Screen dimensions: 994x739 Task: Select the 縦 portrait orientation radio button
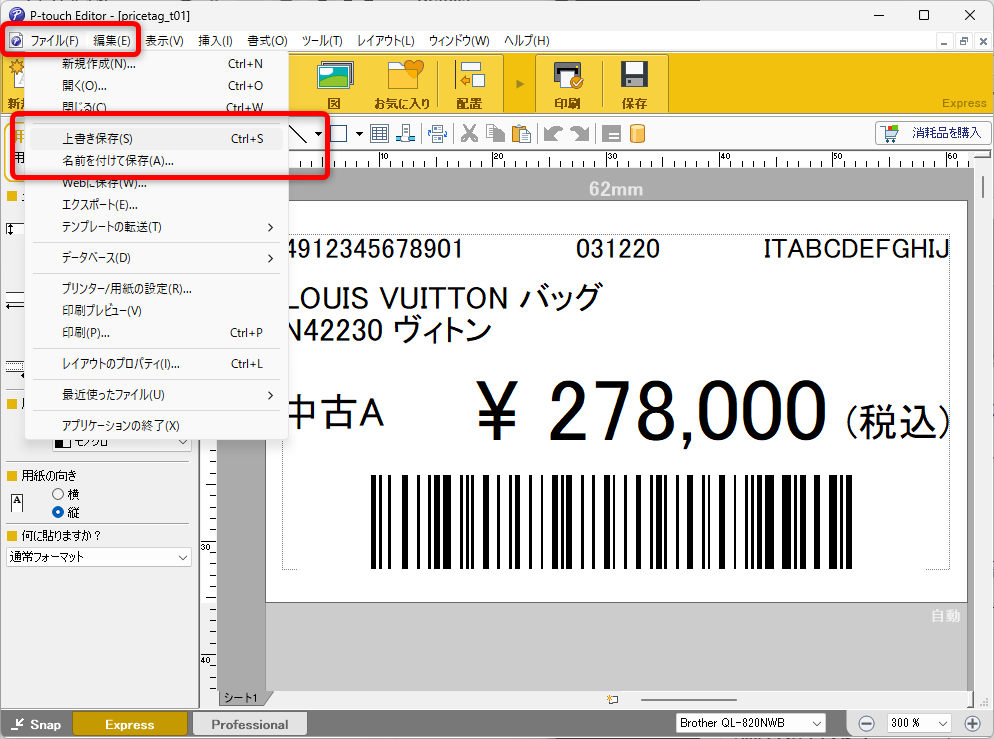pyautogui.click(x=58, y=511)
